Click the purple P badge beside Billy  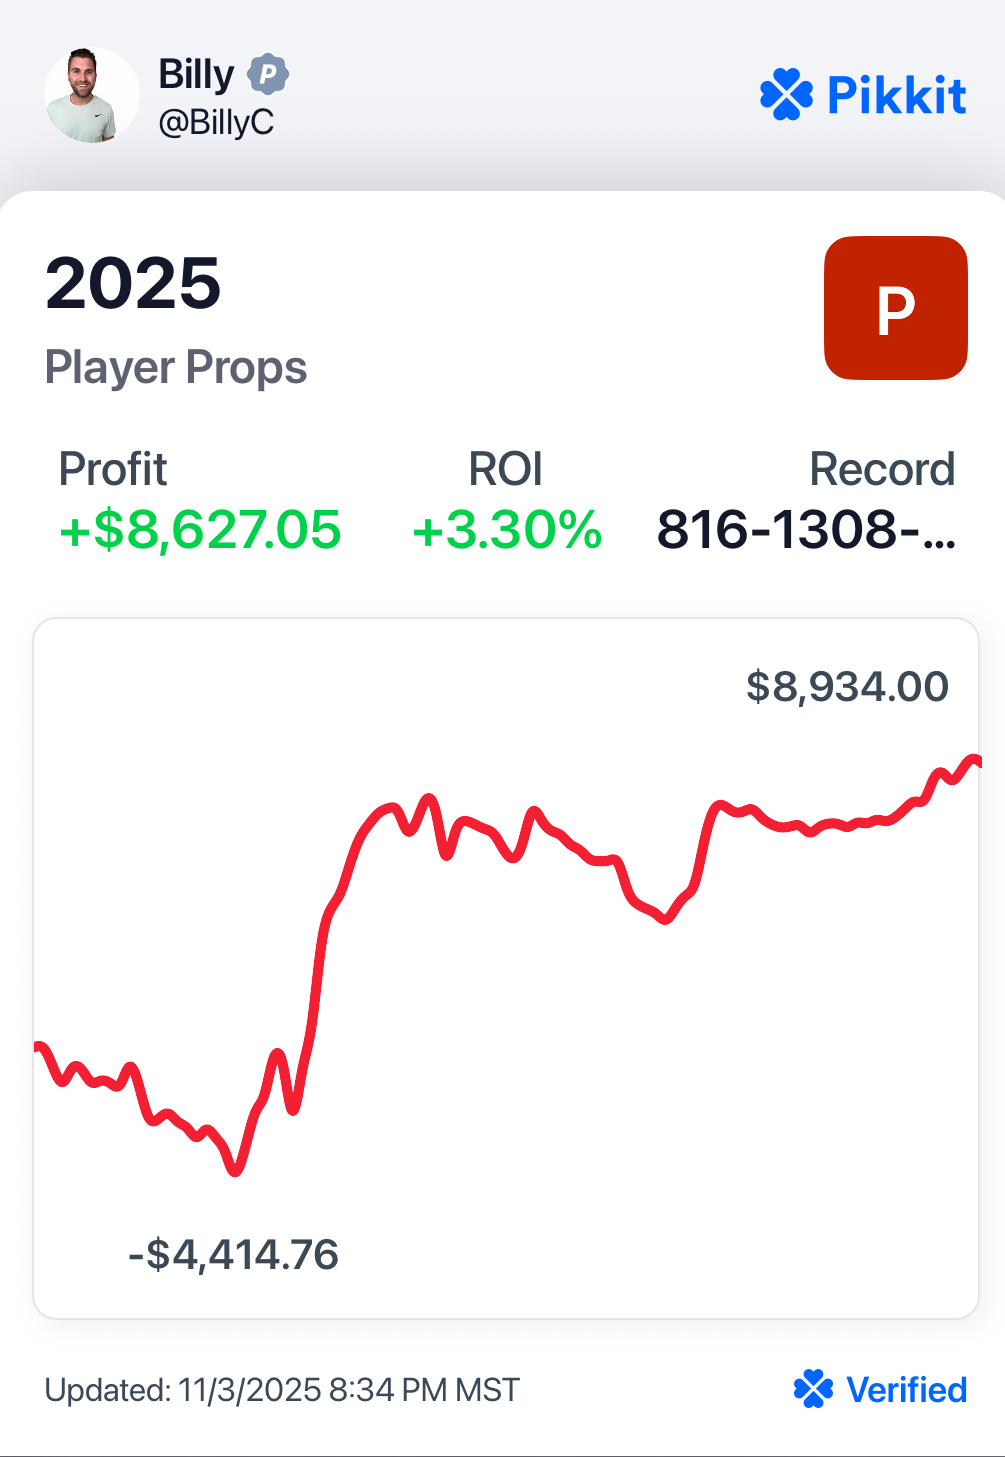pos(268,74)
